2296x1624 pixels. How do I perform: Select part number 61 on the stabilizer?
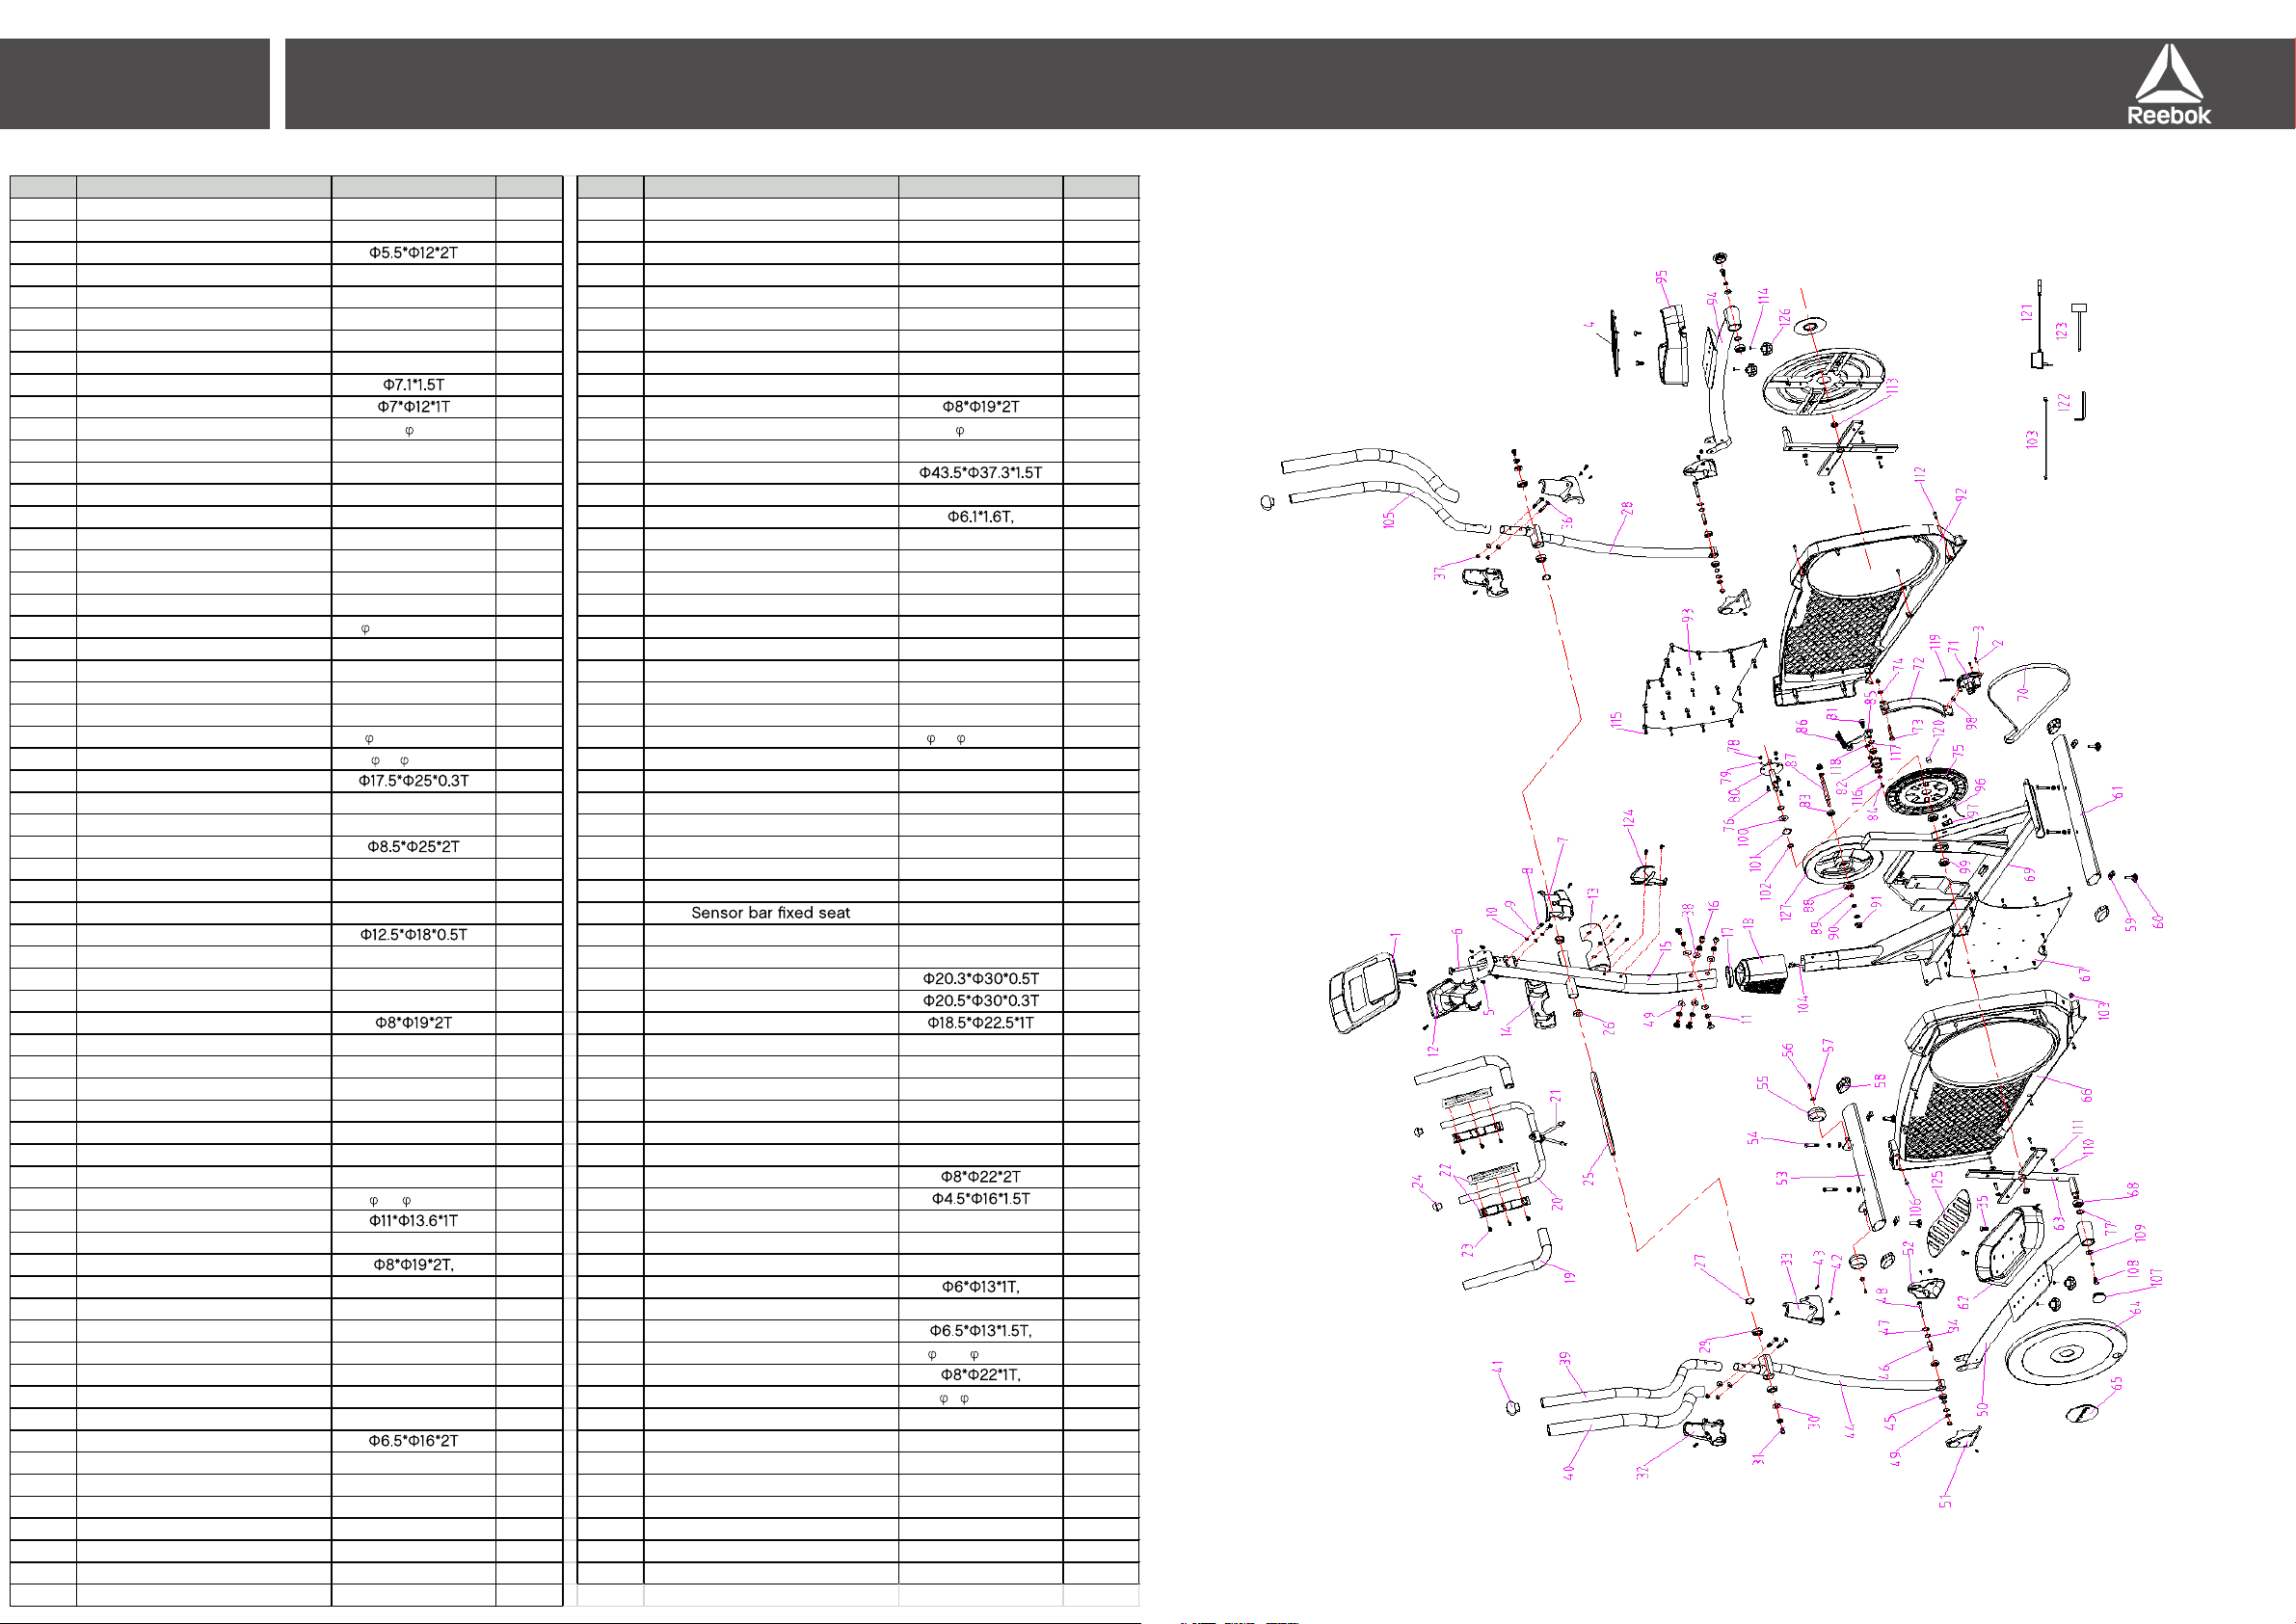click(2118, 794)
